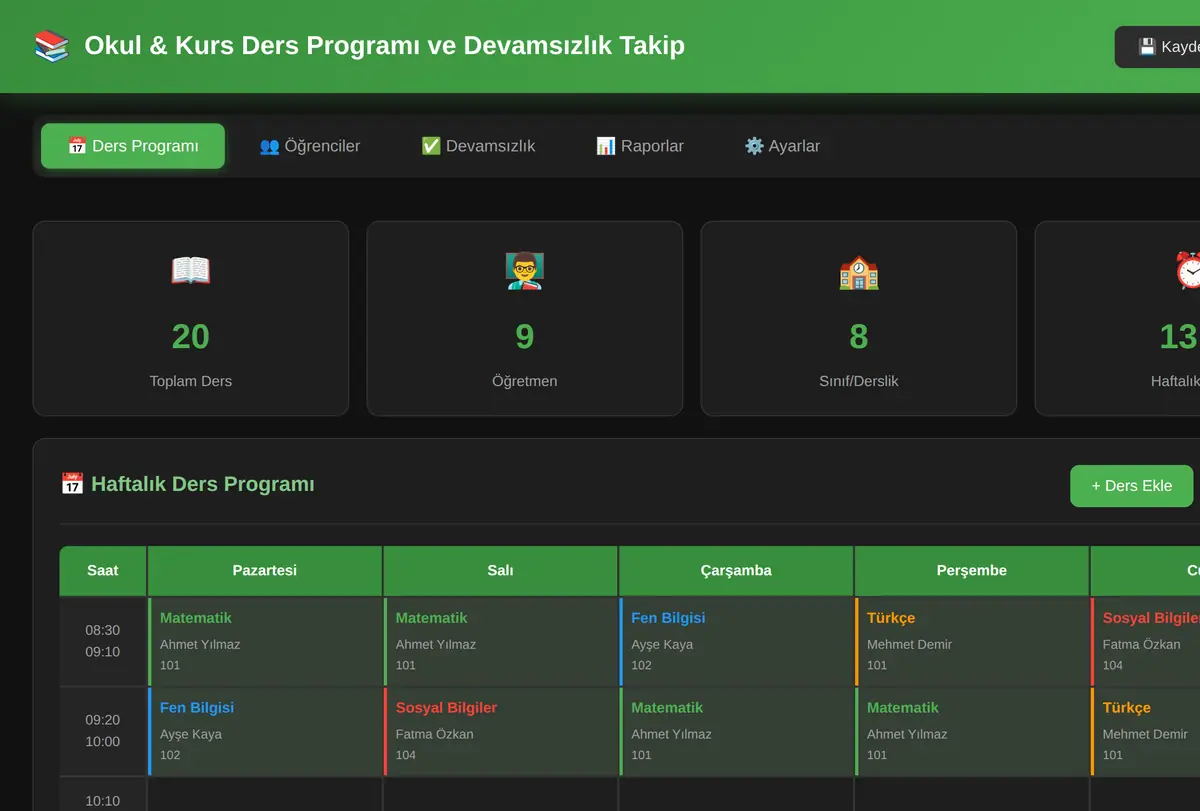Select Pazartesi 09:20 Fen Bilgisi lesson

[265, 731]
